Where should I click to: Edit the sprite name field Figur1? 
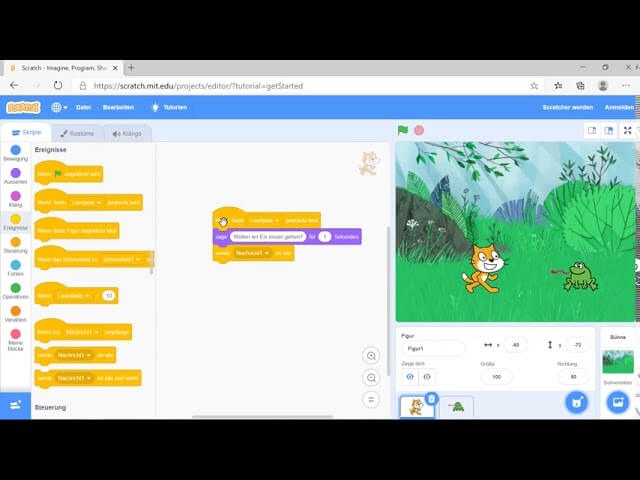[433, 349]
